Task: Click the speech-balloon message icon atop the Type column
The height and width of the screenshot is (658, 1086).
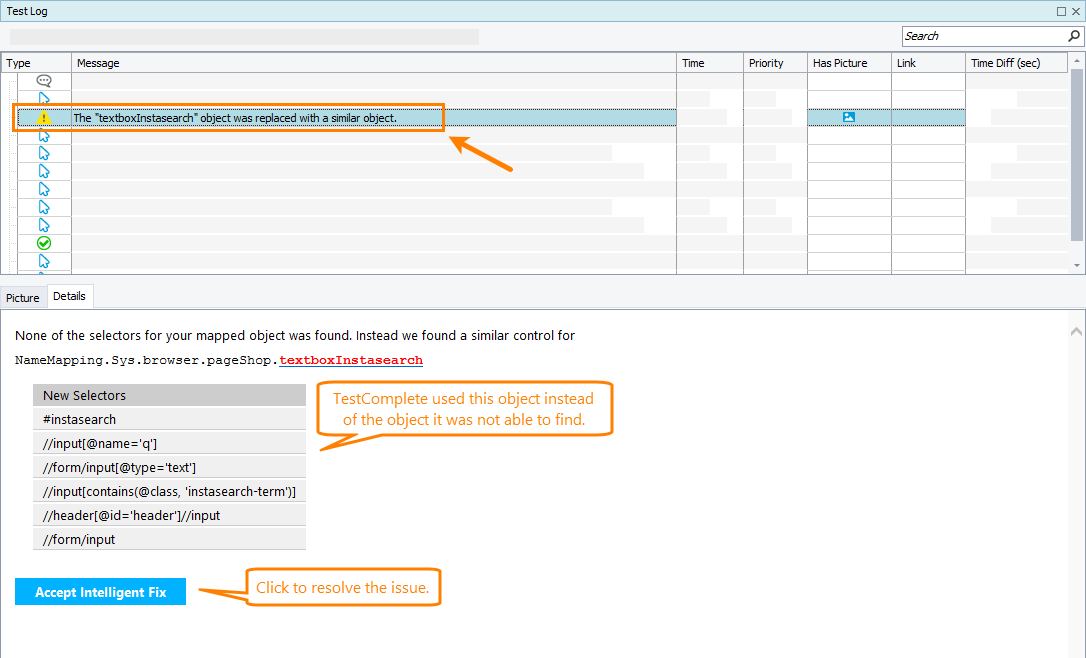Action: (x=44, y=81)
